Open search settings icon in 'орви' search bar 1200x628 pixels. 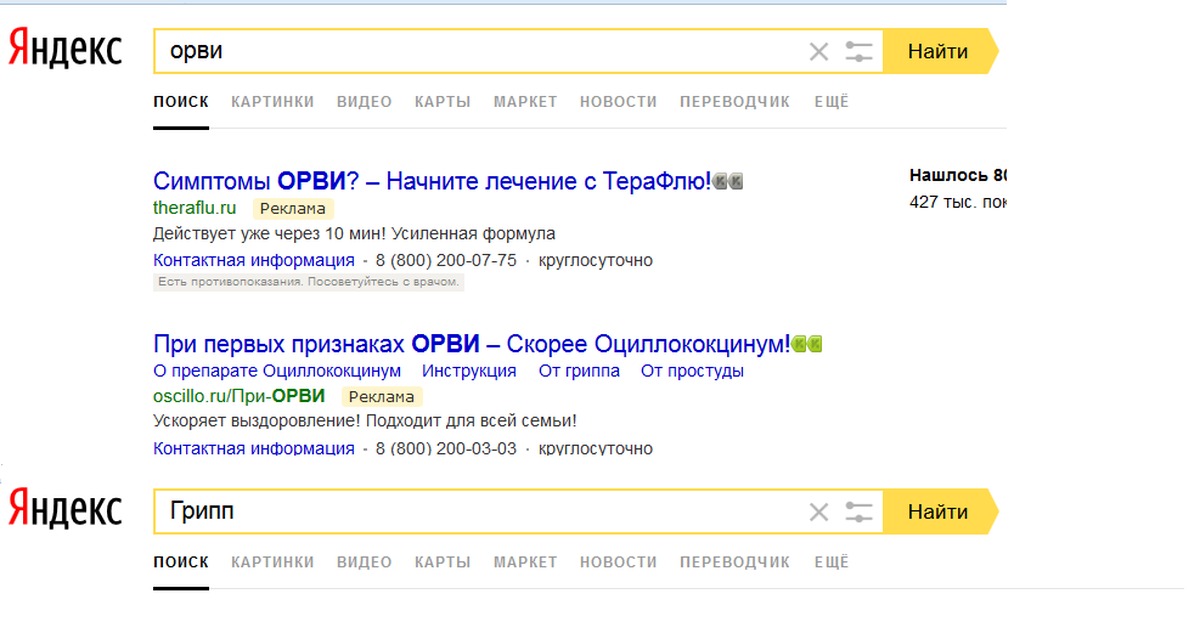click(x=859, y=52)
